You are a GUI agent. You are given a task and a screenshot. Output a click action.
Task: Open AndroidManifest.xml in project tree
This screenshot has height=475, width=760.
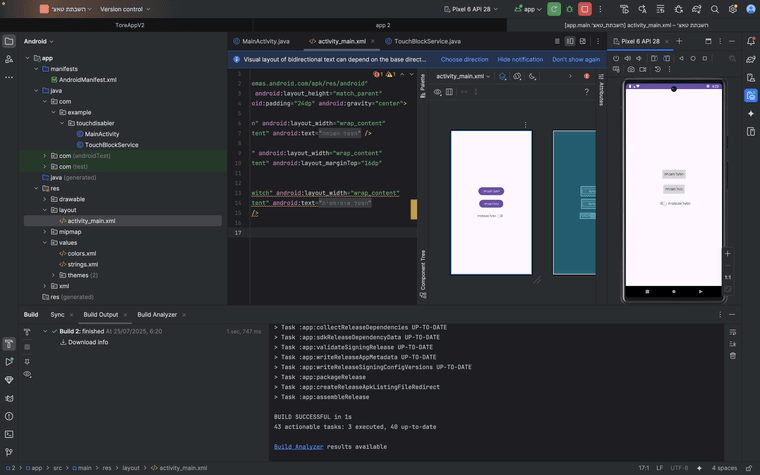83,79
